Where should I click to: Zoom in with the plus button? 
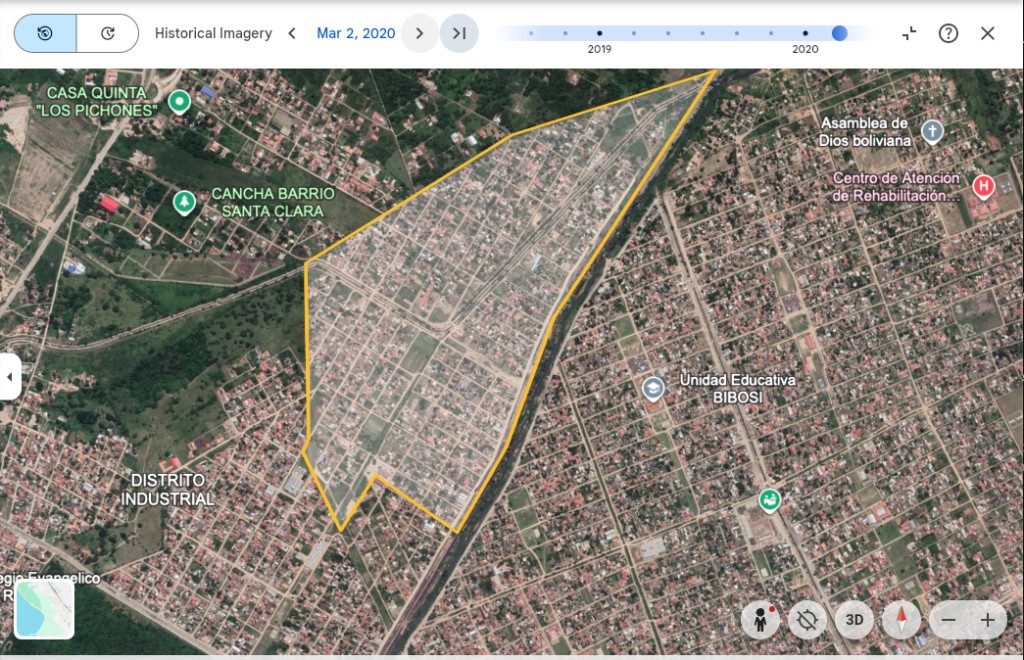tap(987, 620)
